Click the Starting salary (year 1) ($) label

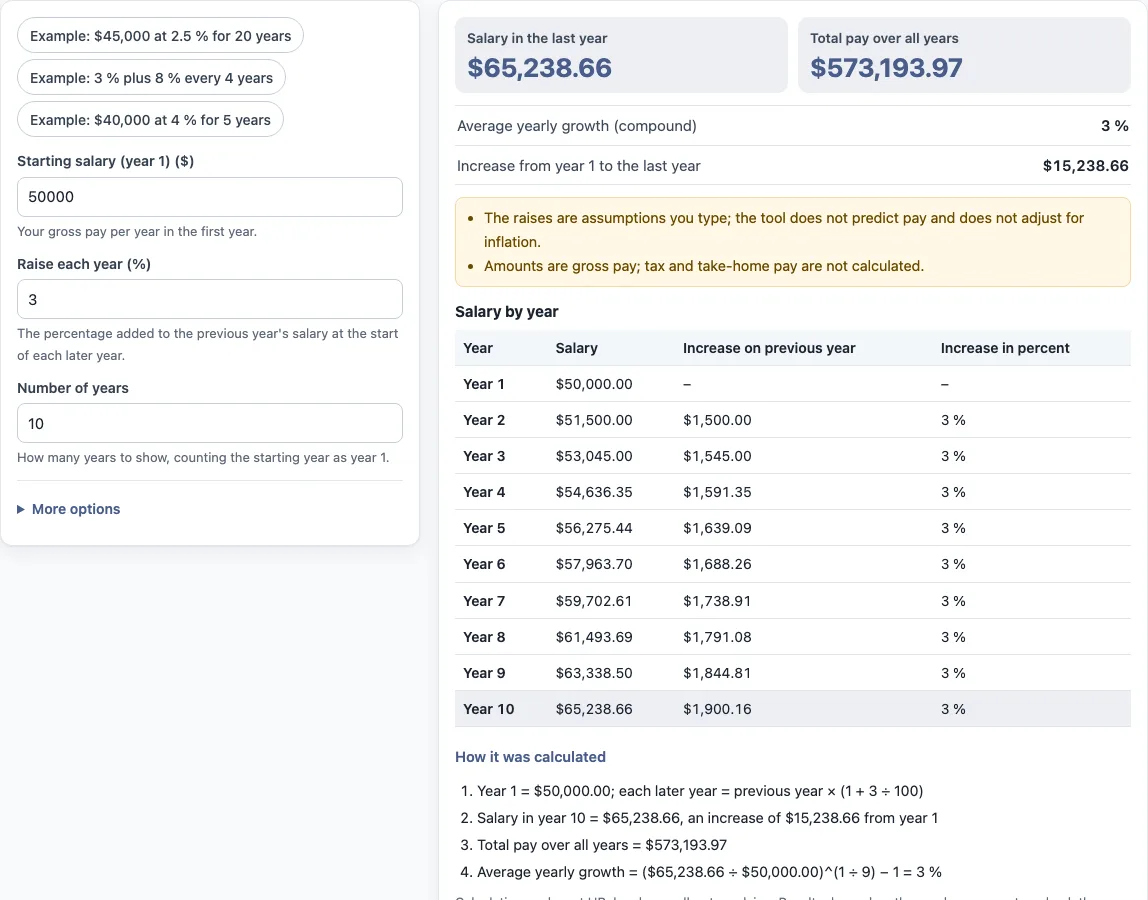[105, 161]
